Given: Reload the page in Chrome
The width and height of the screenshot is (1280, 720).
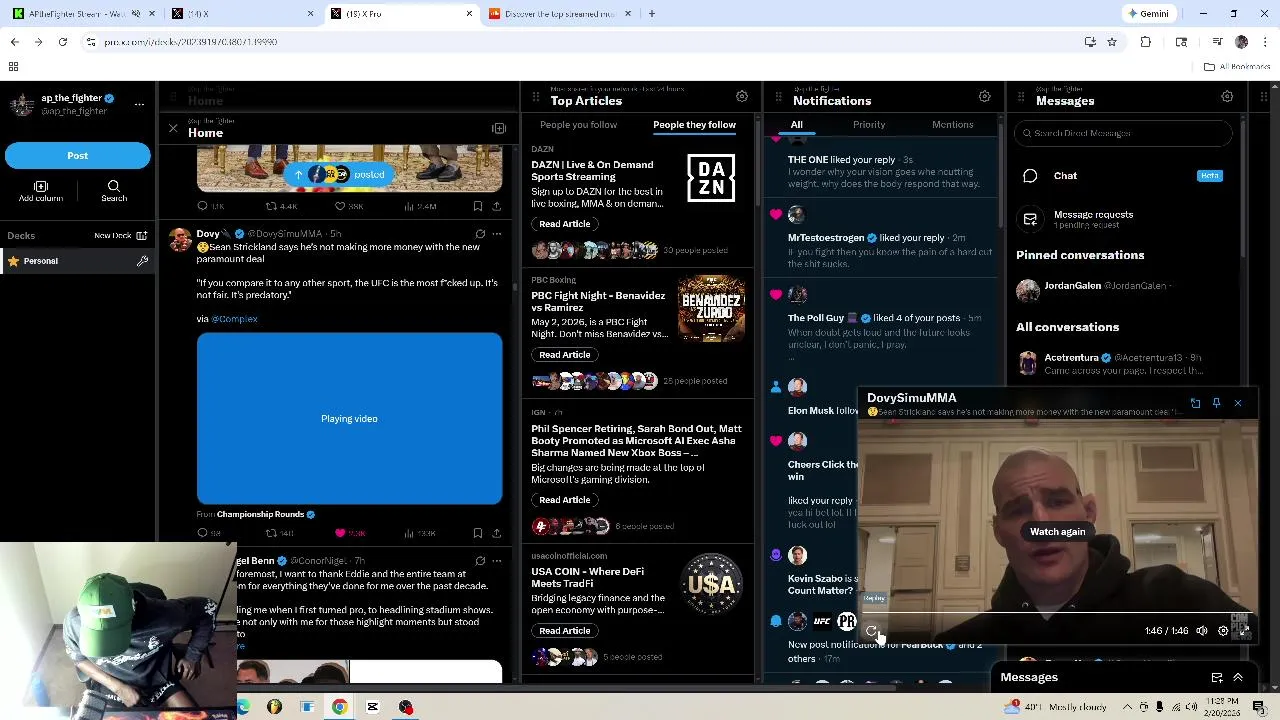Looking at the screenshot, I should 63,42.
